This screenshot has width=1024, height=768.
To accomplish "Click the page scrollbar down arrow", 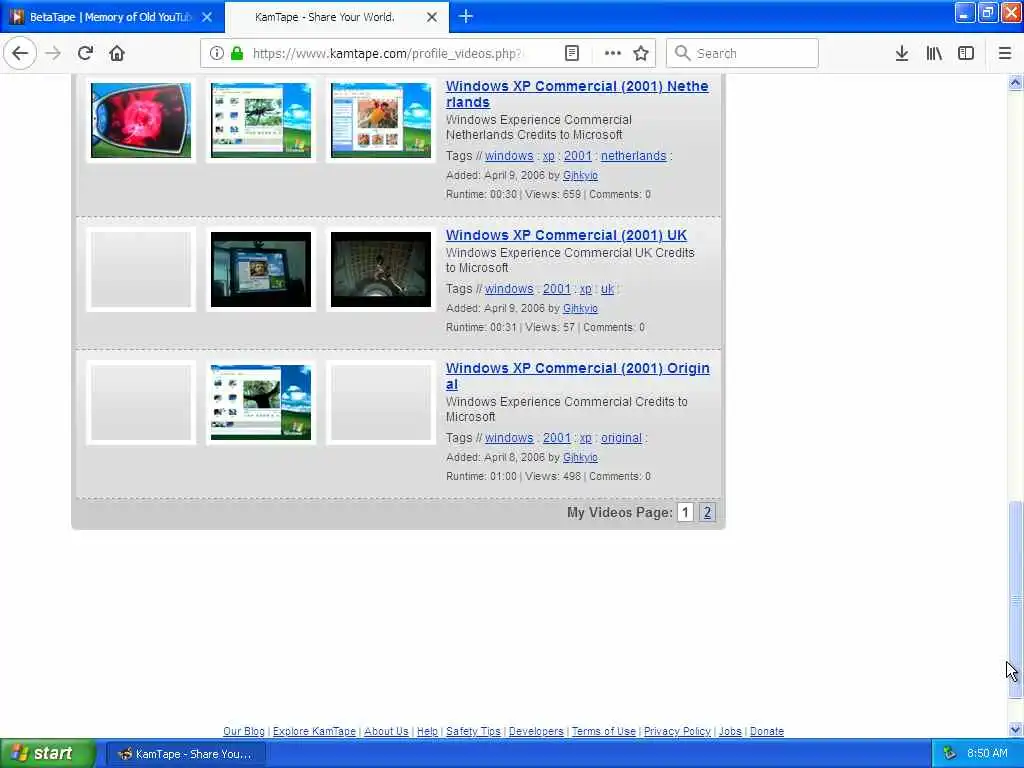I will pos(1016,729).
